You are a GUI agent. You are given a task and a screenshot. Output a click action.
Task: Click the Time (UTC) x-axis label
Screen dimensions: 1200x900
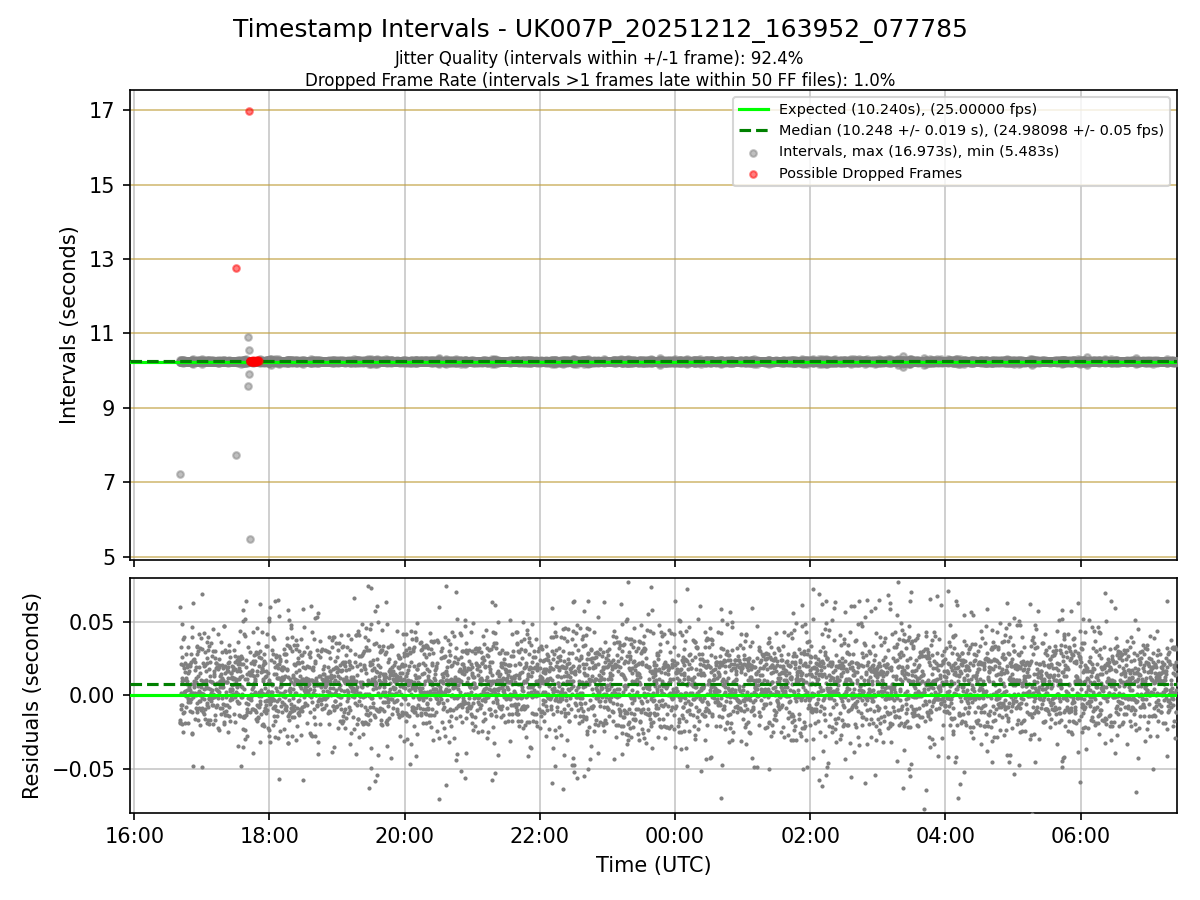tap(653, 865)
